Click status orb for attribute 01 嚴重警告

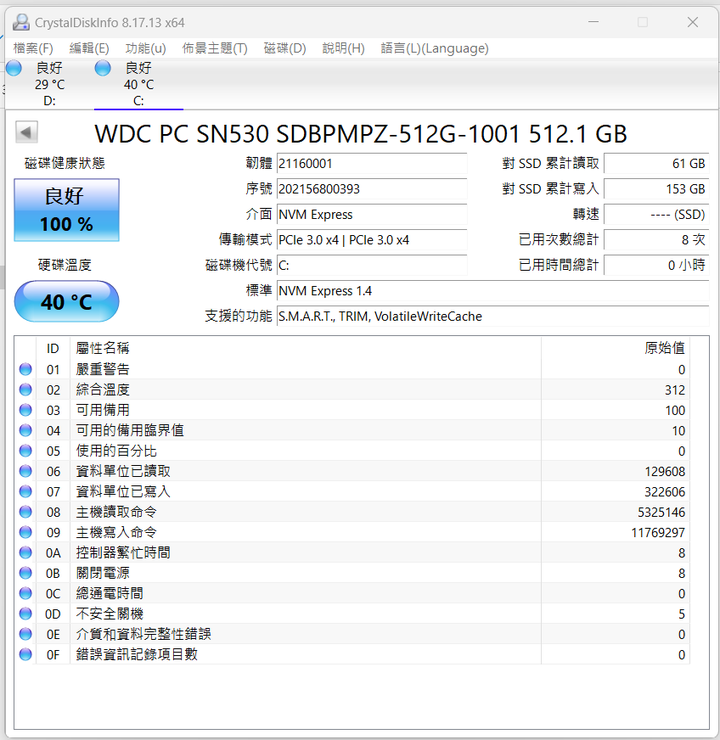(x=25, y=369)
